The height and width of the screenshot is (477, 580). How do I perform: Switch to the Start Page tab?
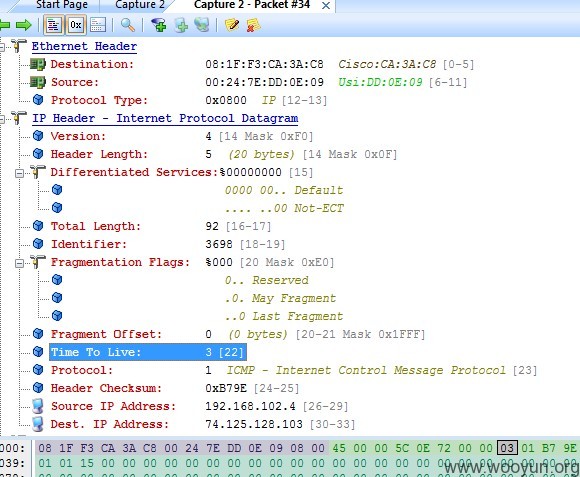pos(62,5)
